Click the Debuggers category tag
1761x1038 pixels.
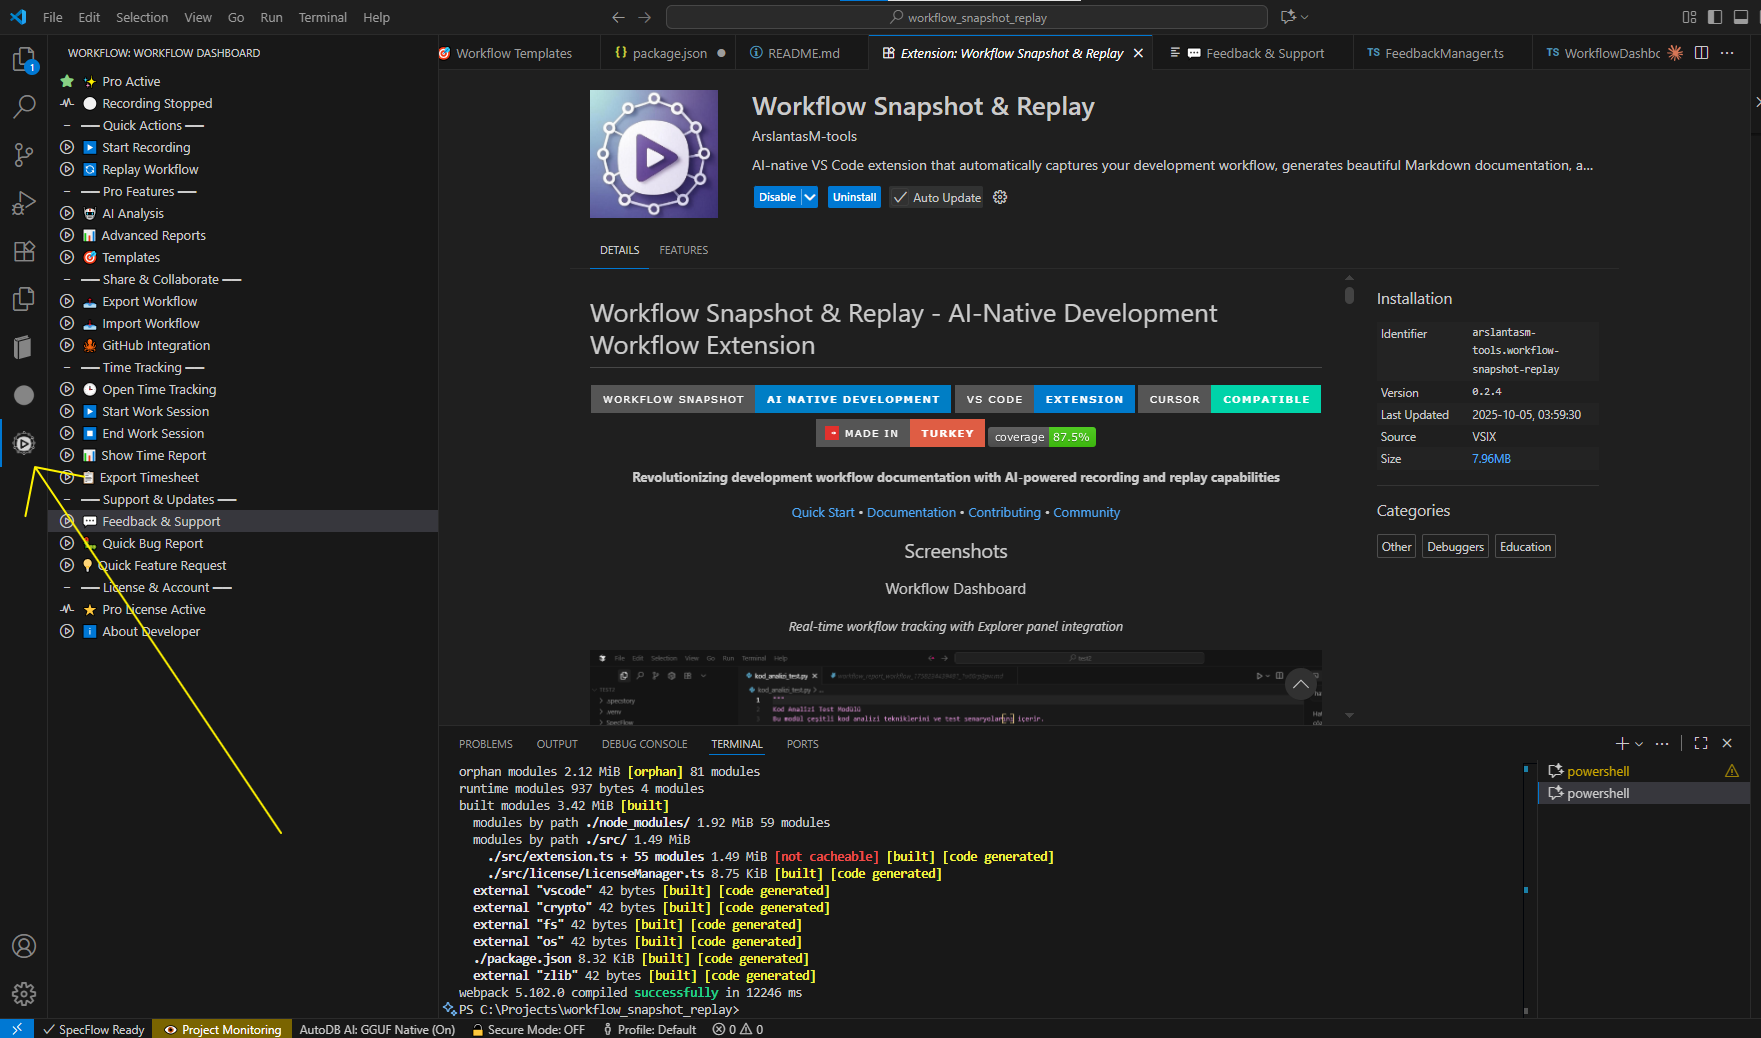1455,547
